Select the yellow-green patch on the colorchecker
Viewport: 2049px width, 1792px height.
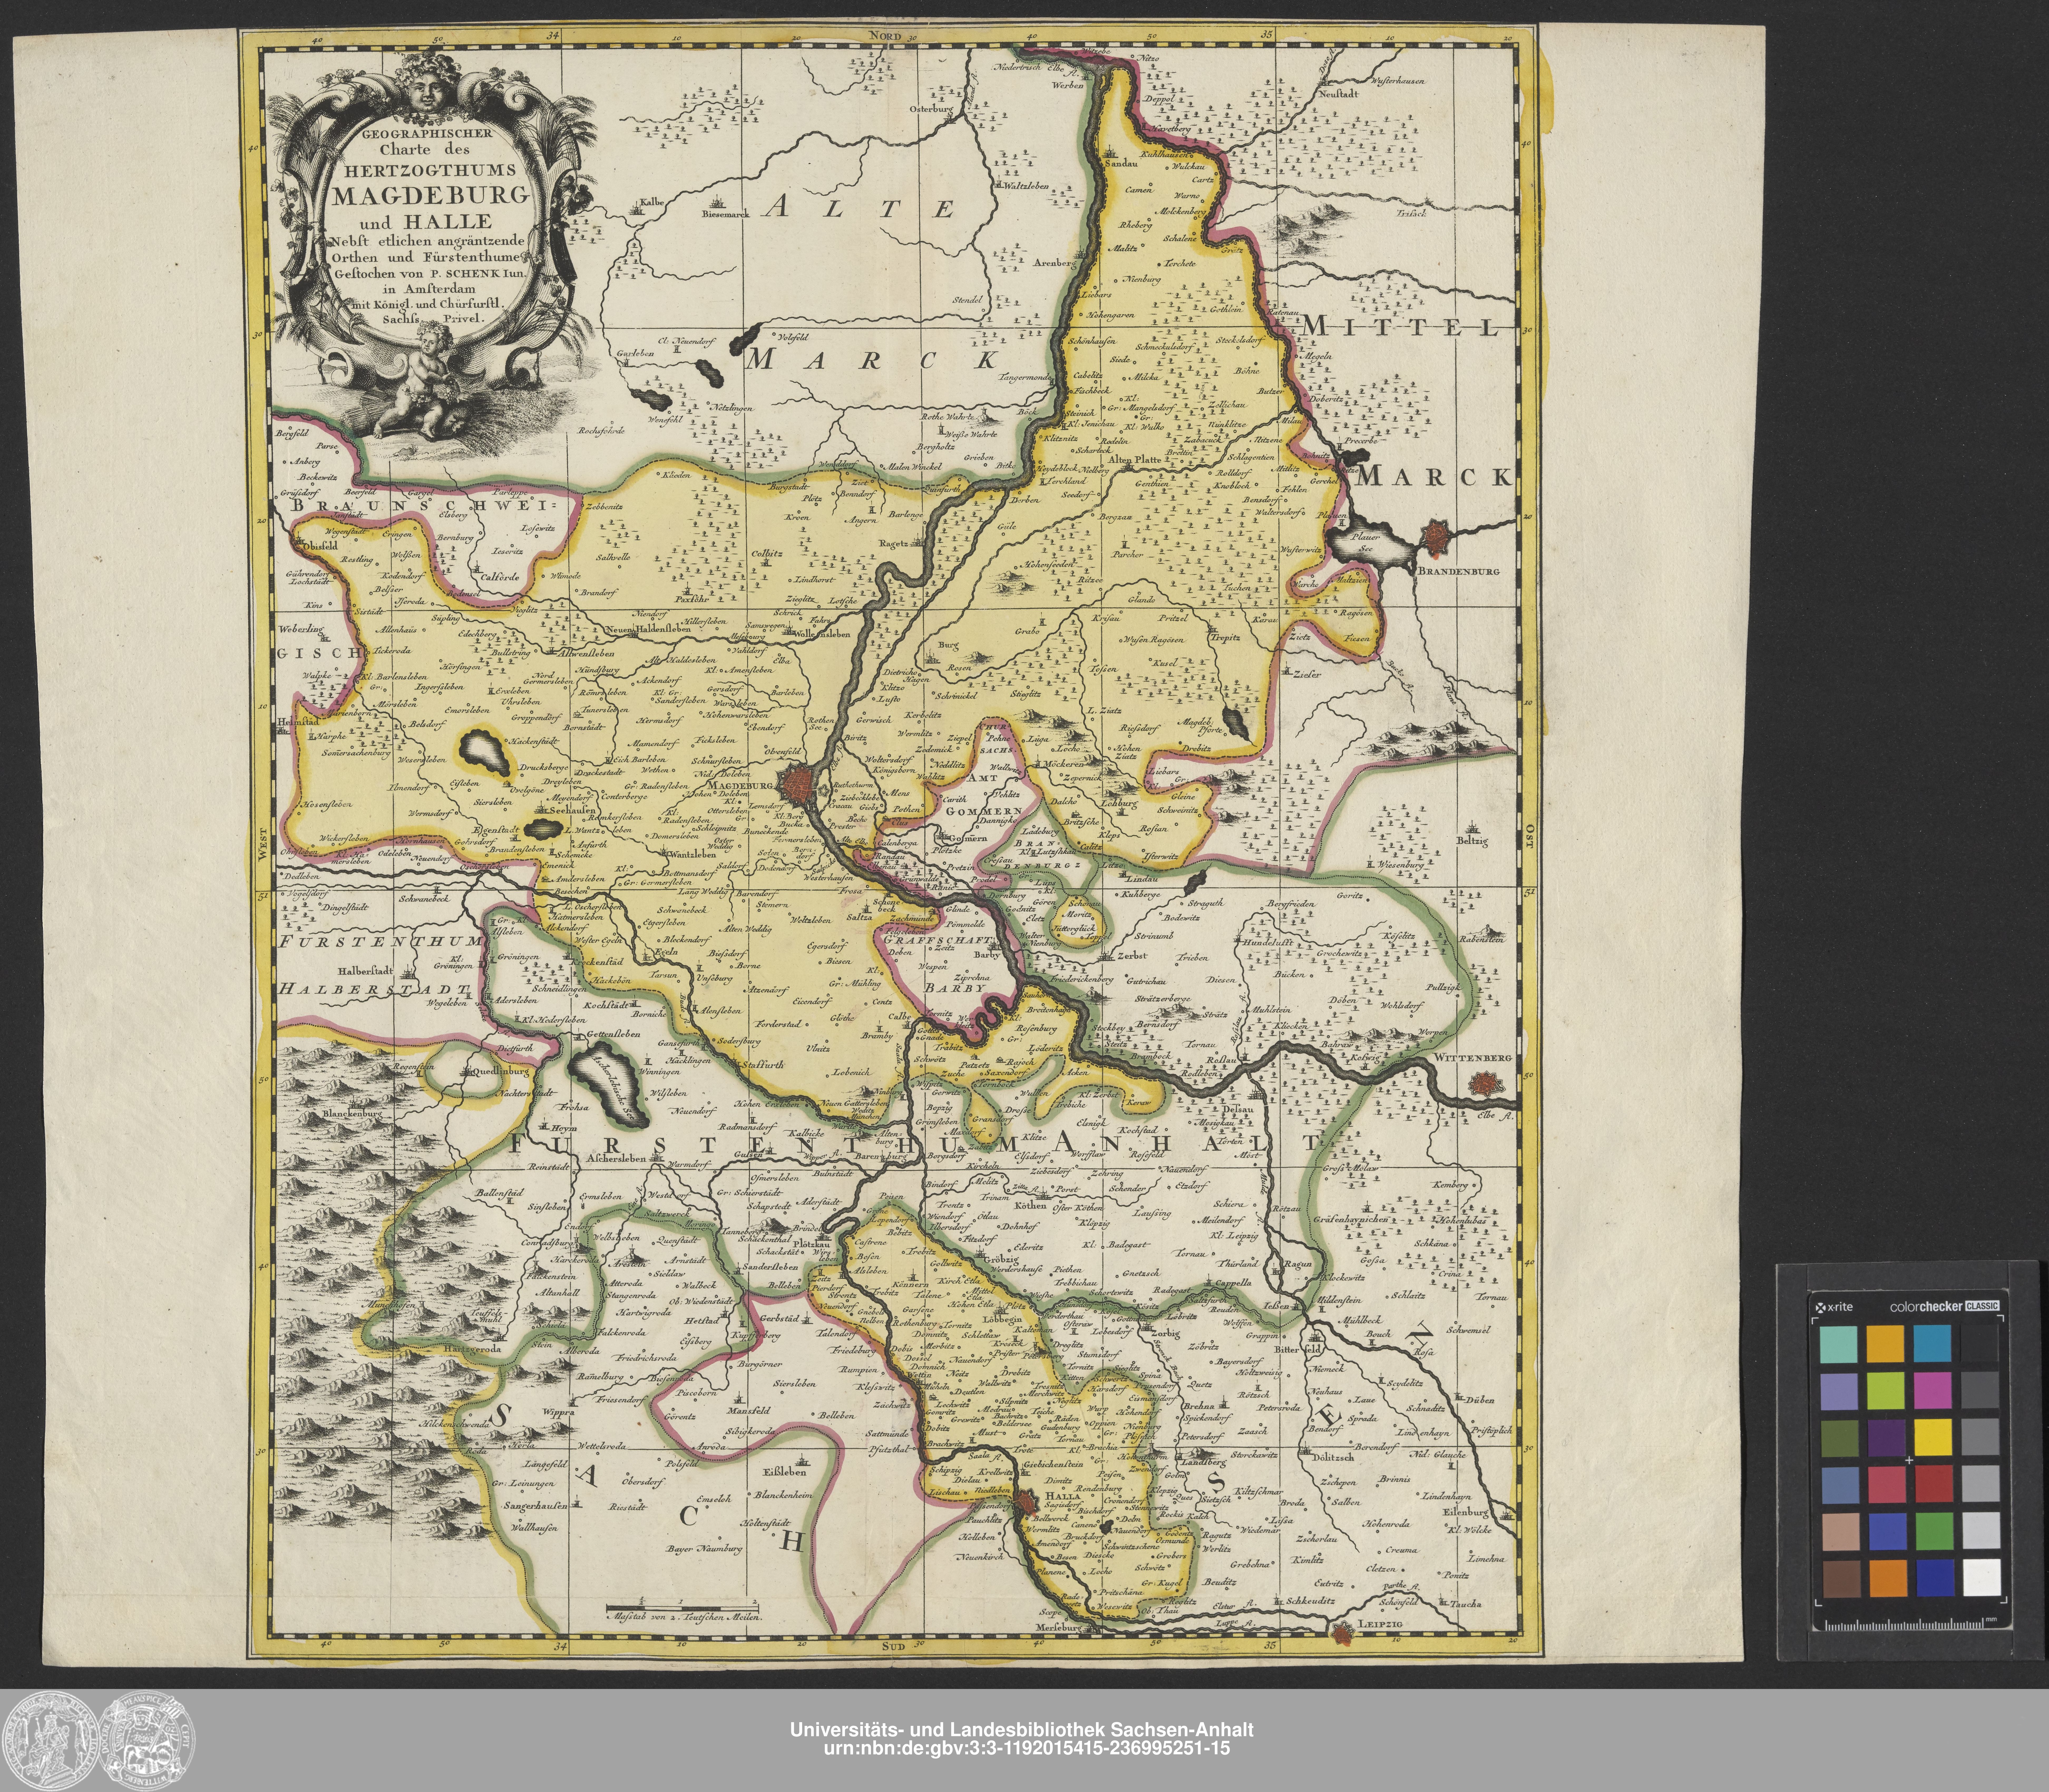tap(1886, 1391)
